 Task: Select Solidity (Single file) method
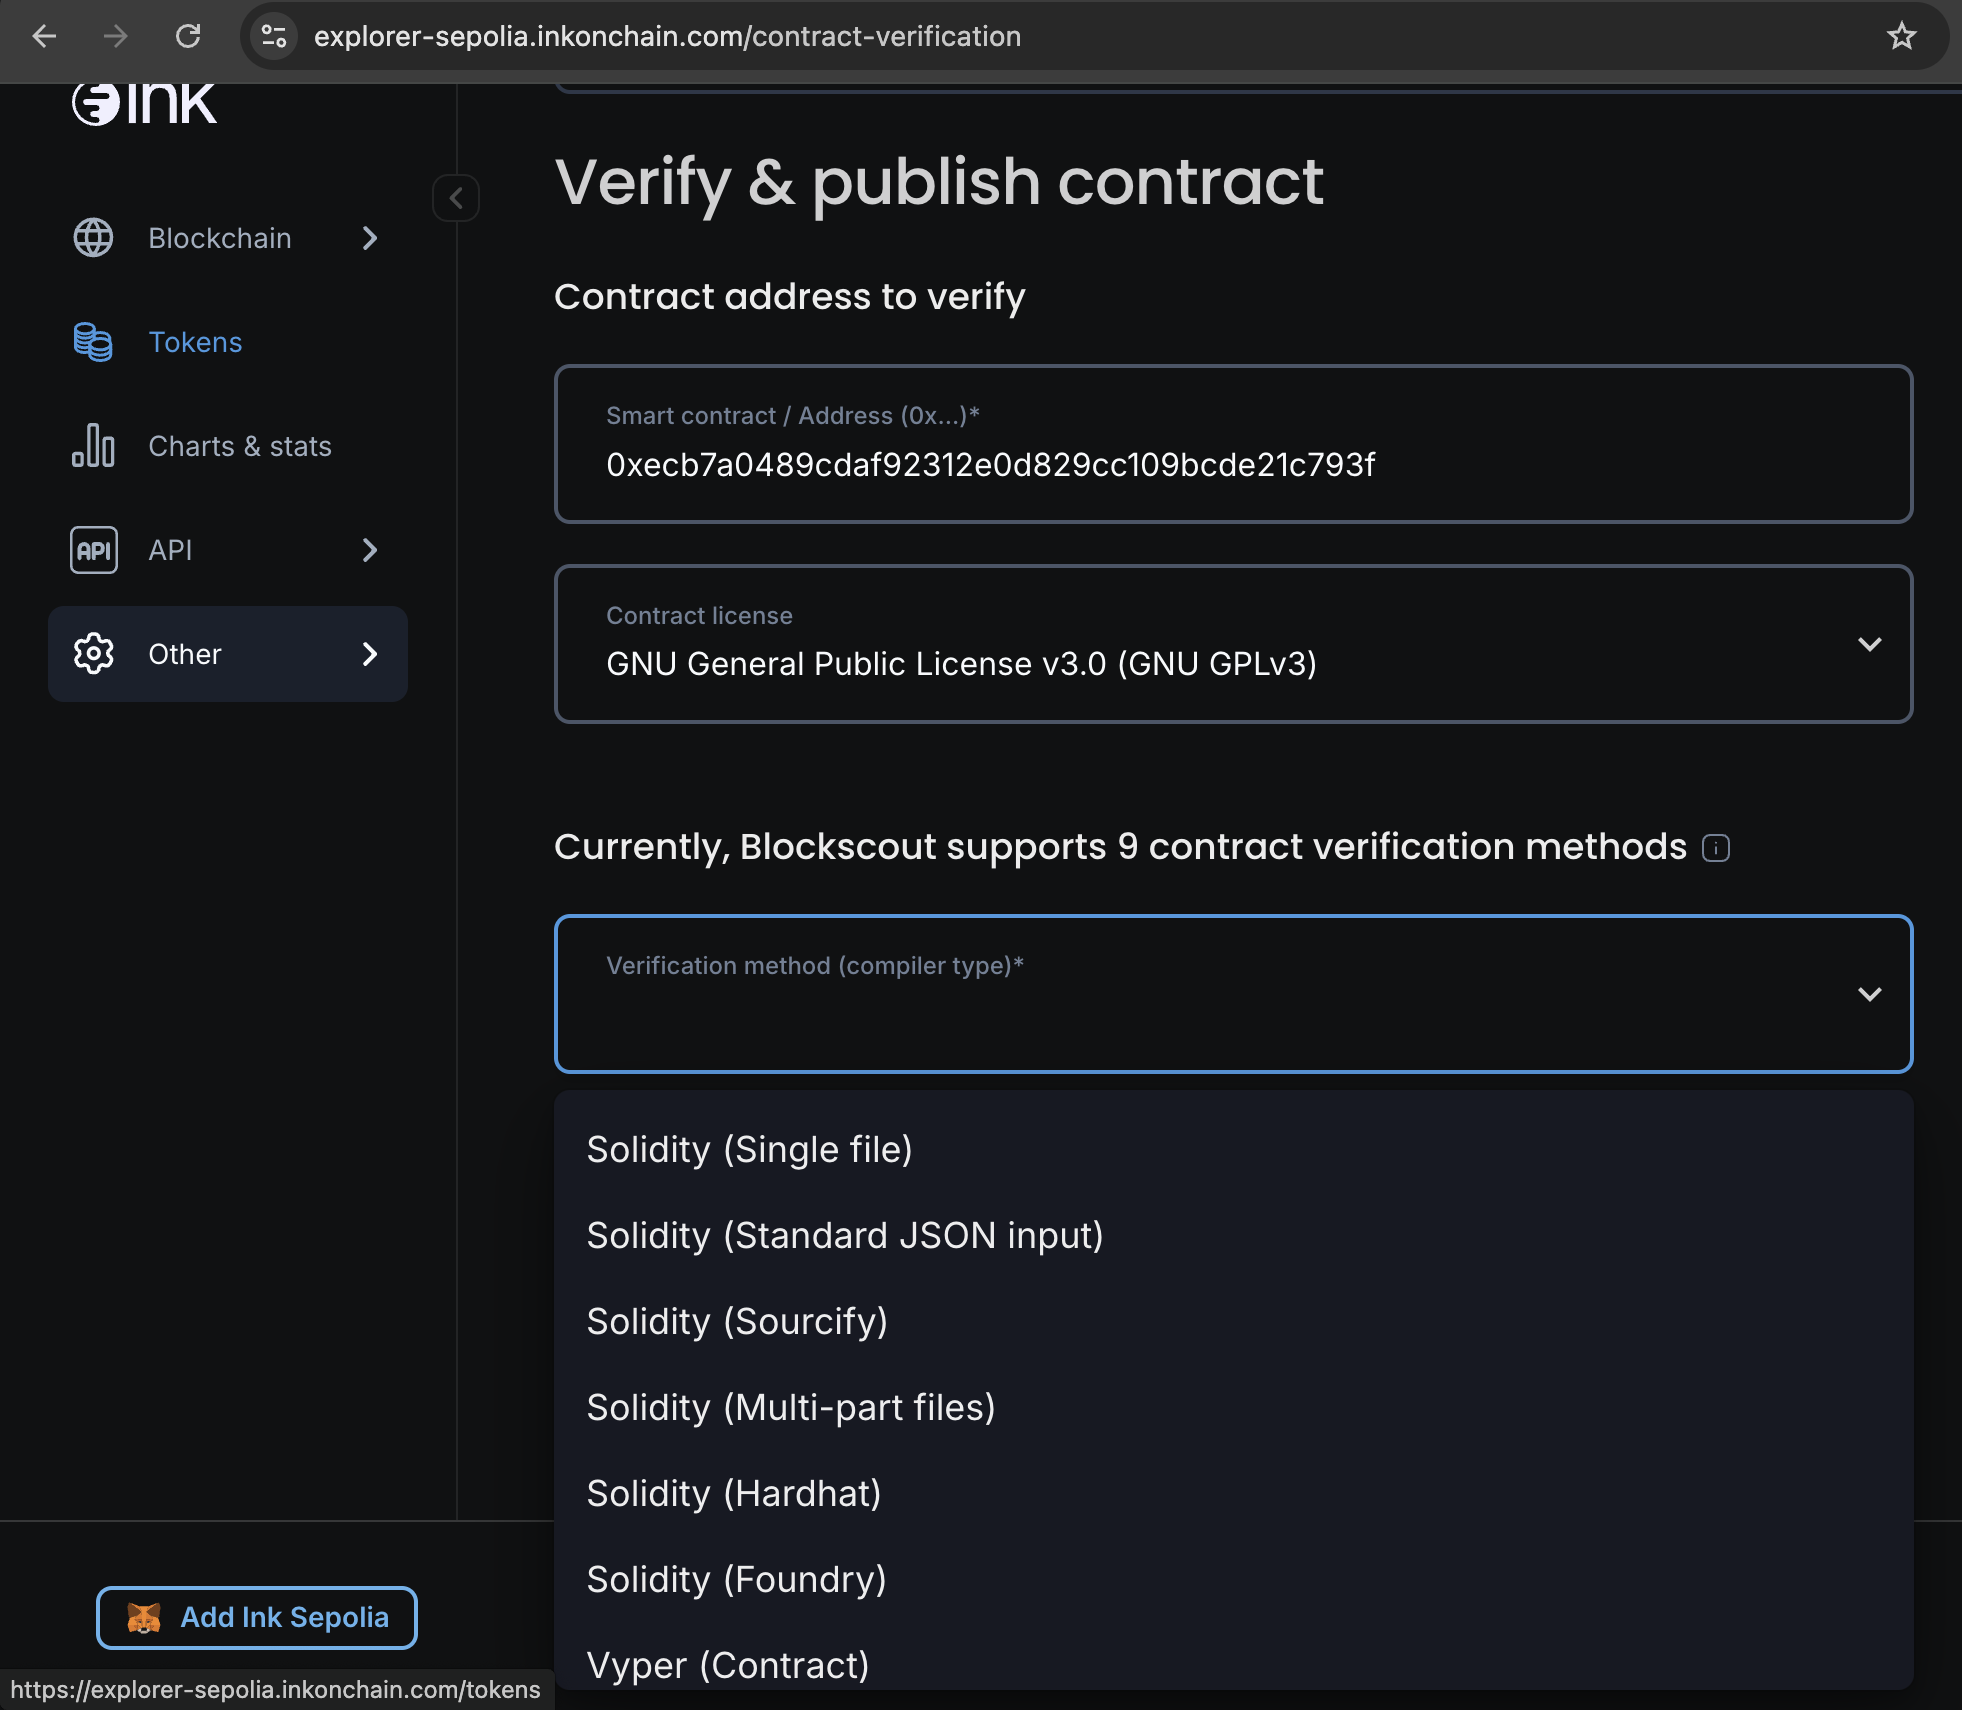click(x=1233, y=1150)
